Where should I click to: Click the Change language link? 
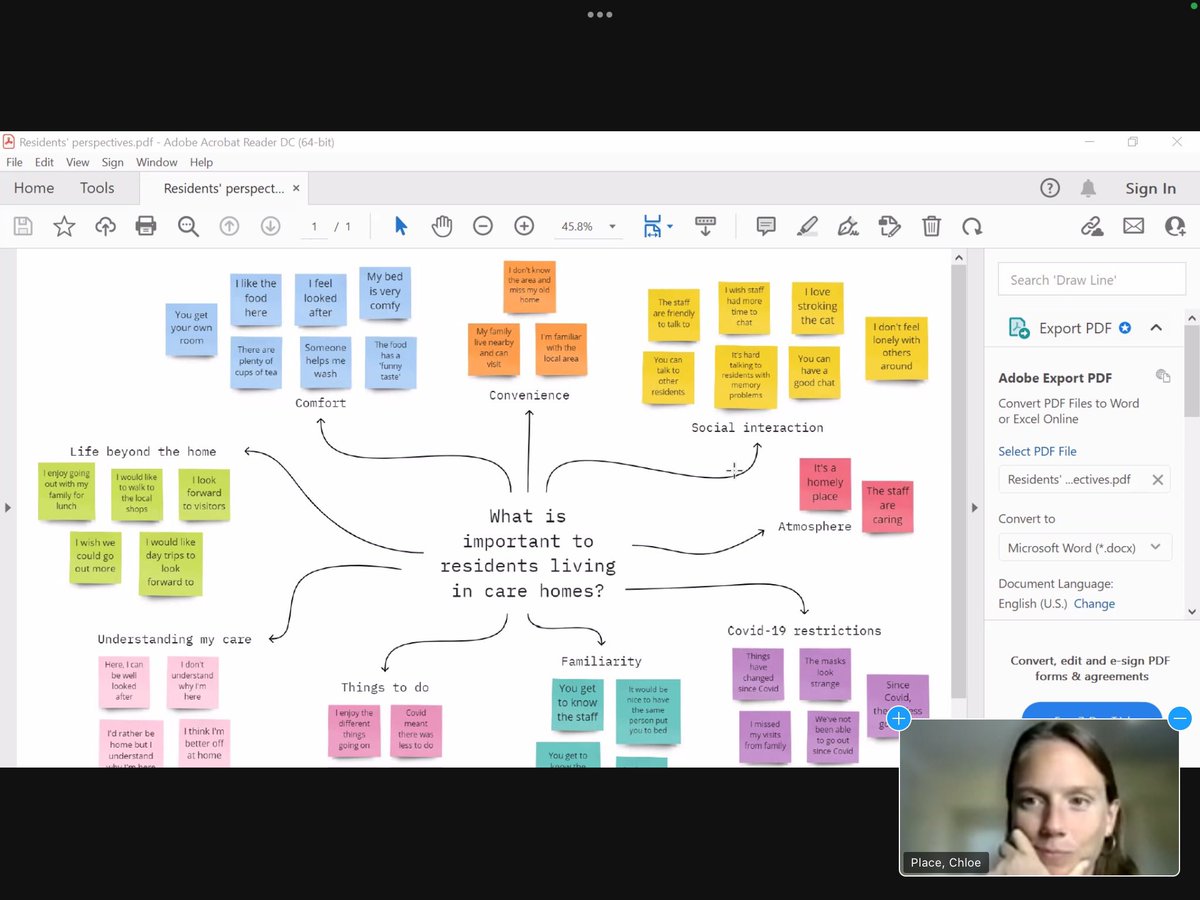click(1094, 604)
